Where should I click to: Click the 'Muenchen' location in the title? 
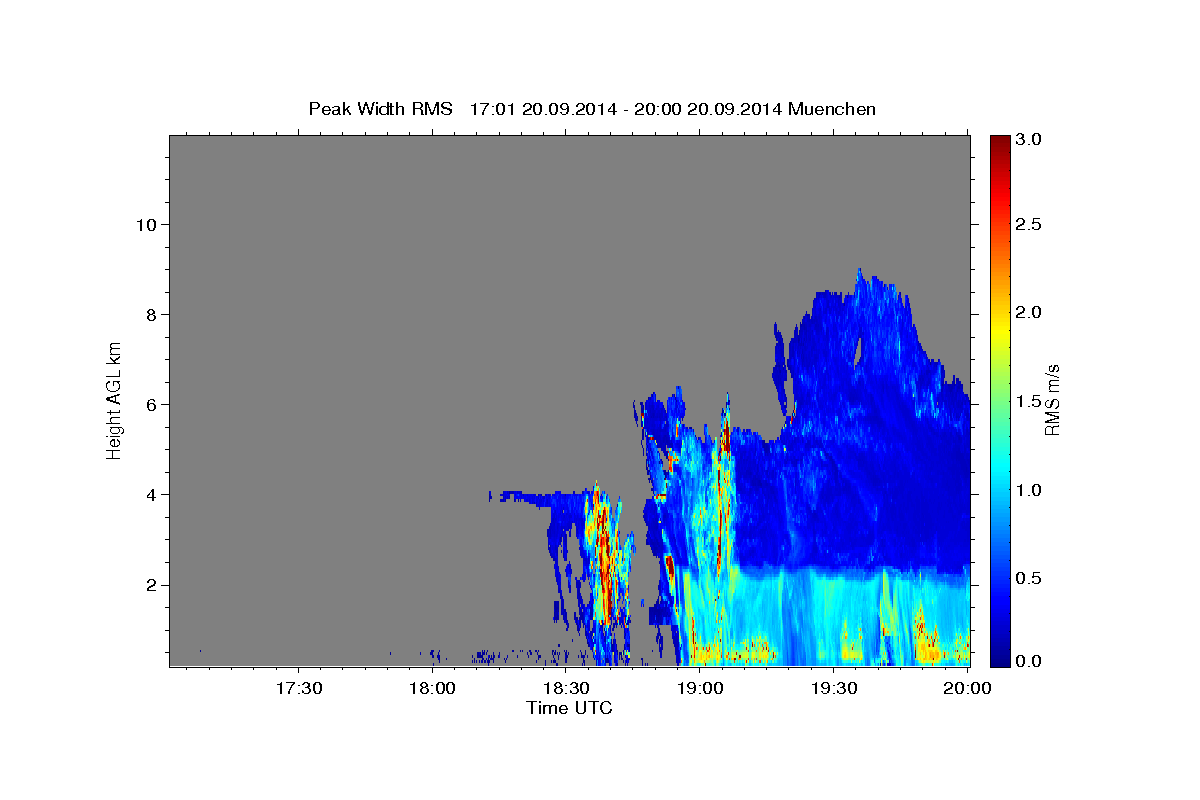pos(832,109)
